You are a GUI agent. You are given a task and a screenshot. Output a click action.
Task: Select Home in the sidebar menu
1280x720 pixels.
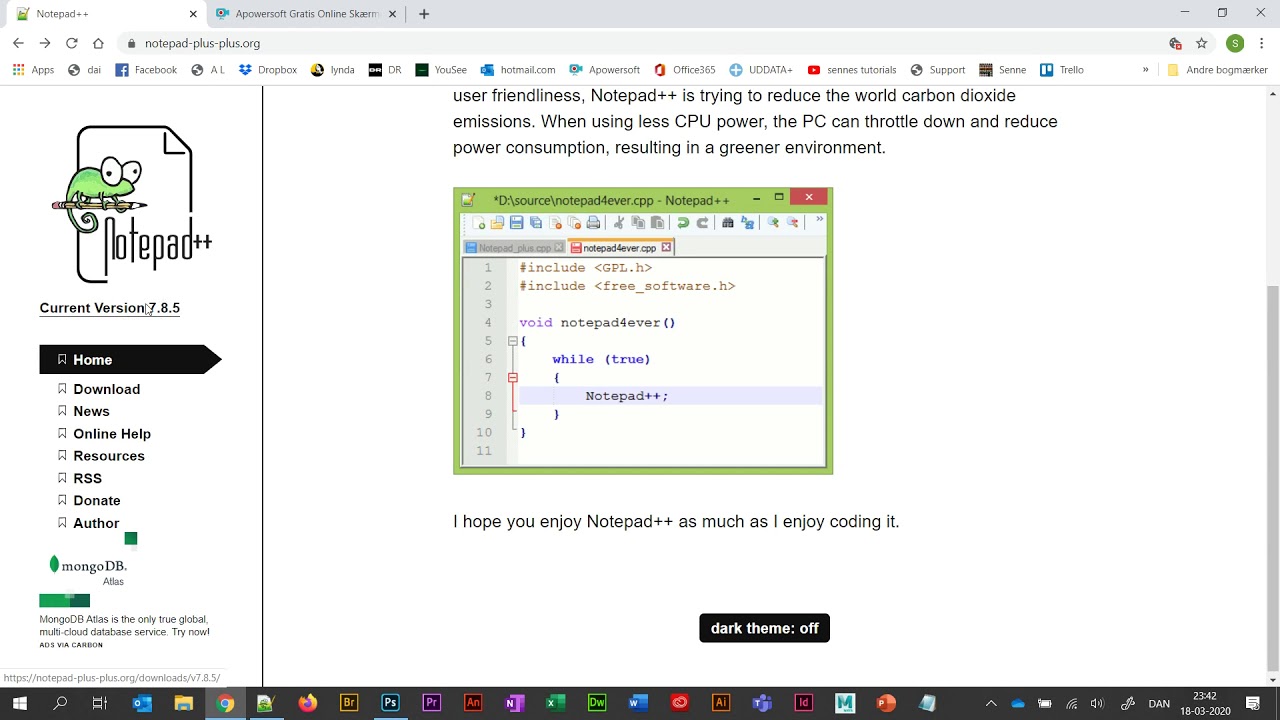130,360
